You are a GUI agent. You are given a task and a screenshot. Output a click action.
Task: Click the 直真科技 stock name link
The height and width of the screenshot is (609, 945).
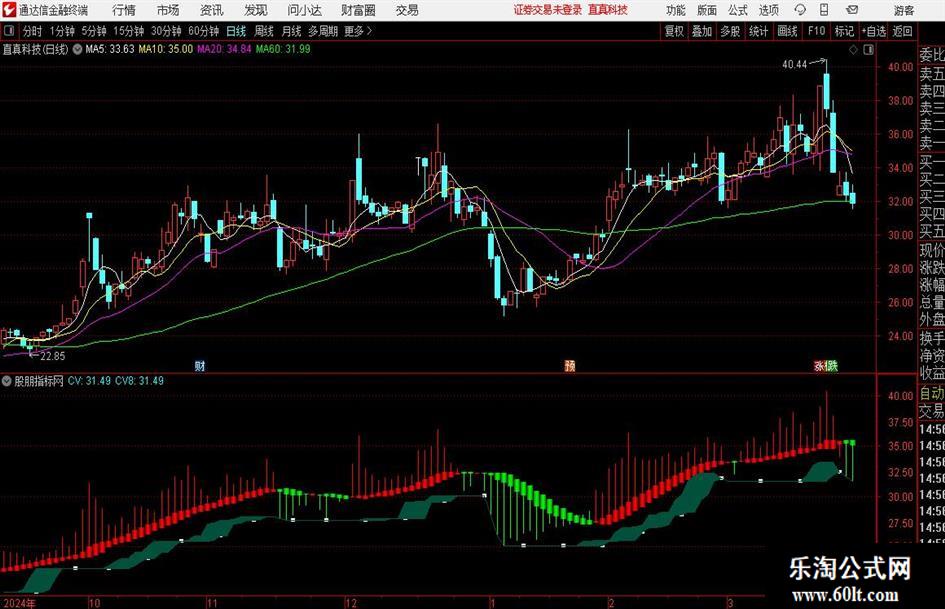pos(608,10)
